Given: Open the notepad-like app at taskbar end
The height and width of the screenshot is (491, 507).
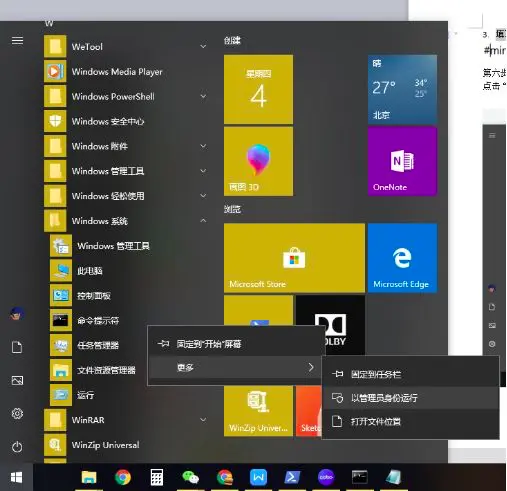Looking at the screenshot, I should coord(394,477).
